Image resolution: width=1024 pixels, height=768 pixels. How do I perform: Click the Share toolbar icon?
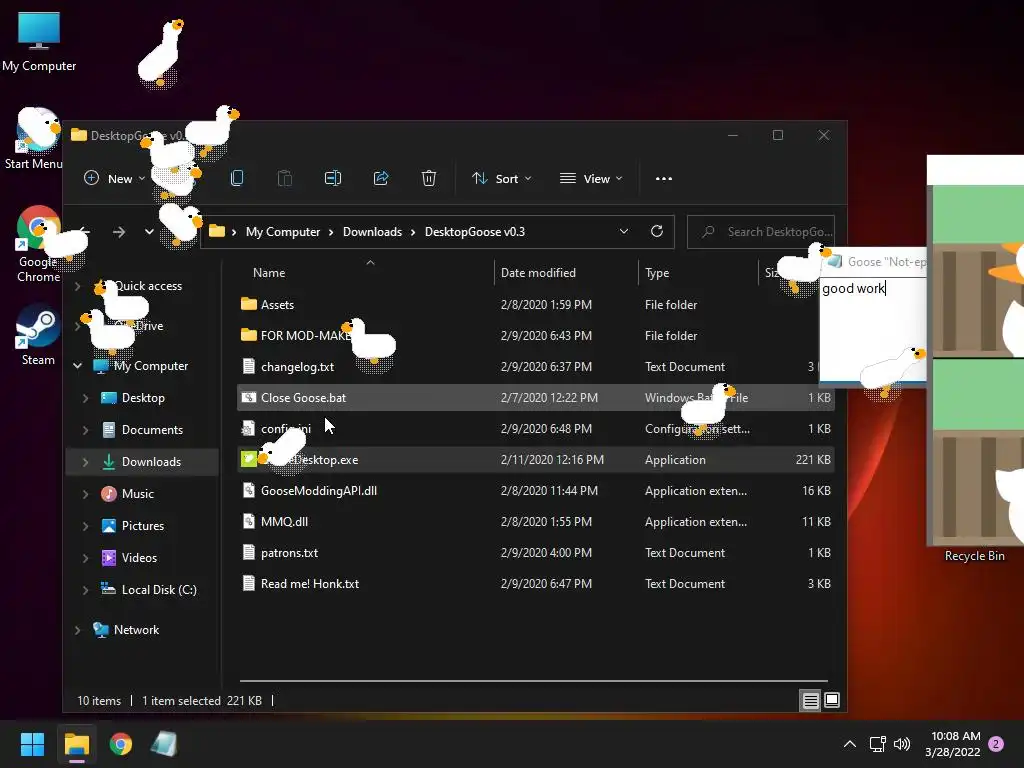tap(381, 178)
